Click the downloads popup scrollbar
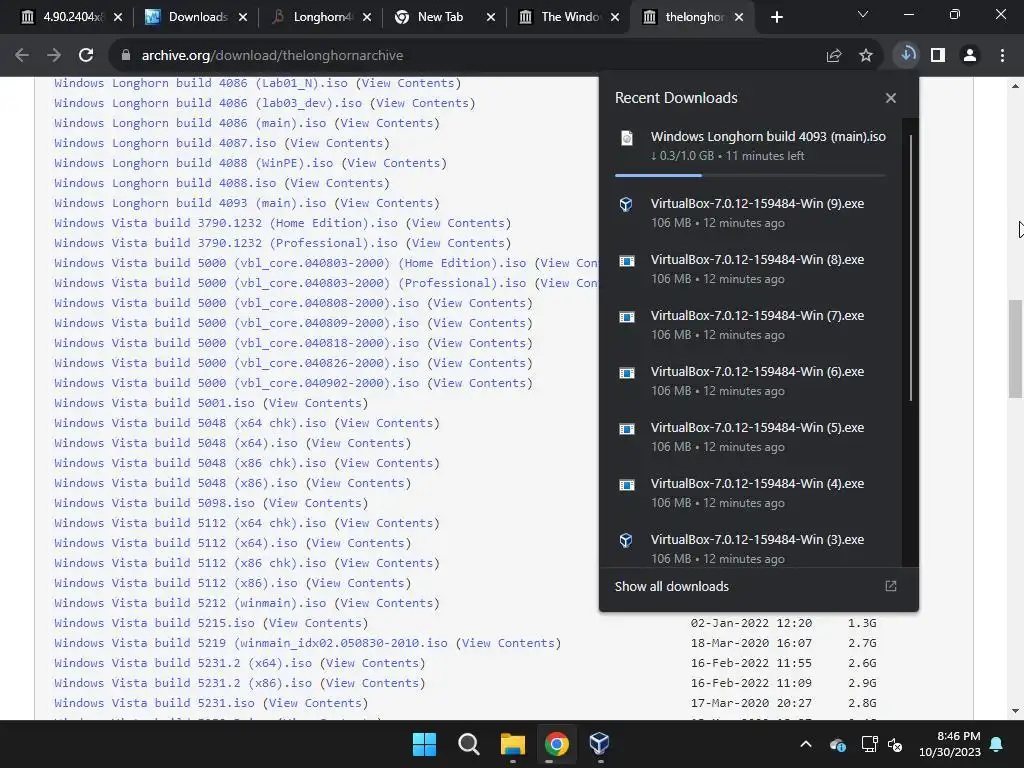 pyautogui.click(x=910, y=268)
